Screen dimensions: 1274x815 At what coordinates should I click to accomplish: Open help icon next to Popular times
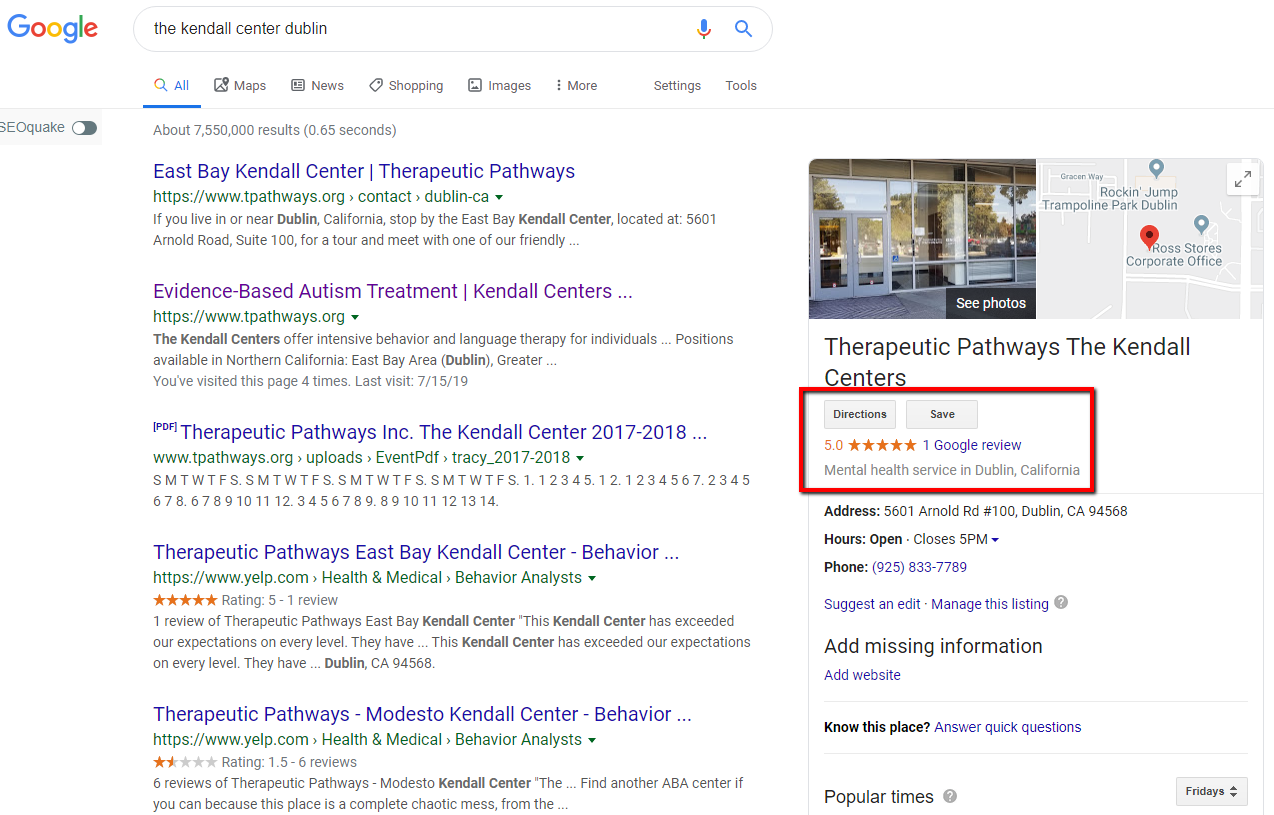[x=950, y=797]
